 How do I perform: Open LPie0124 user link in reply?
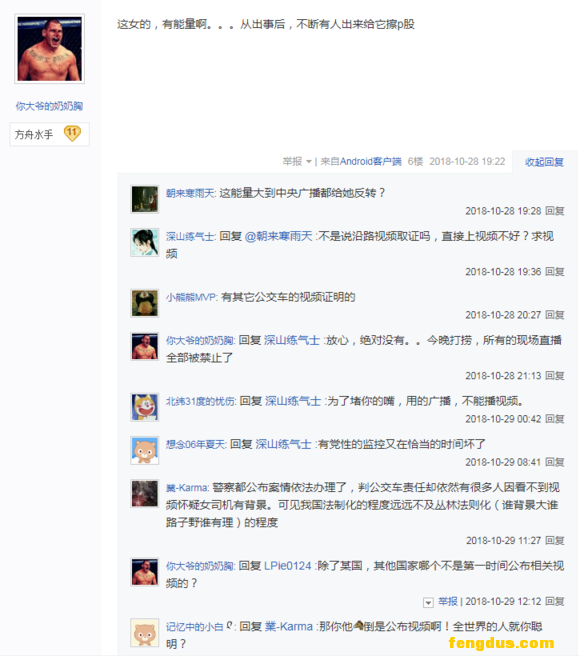(x=287, y=566)
